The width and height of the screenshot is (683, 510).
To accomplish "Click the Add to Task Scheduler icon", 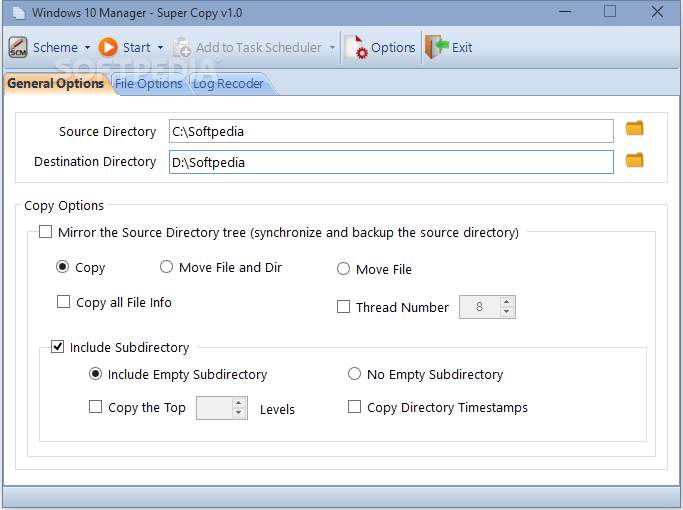I will (x=182, y=47).
